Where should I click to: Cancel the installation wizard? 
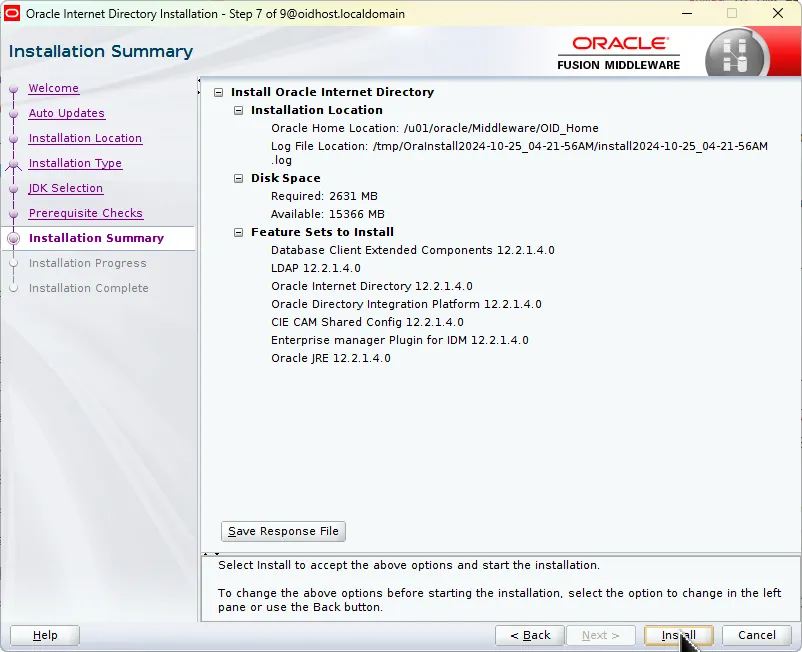[x=756, y=635]
